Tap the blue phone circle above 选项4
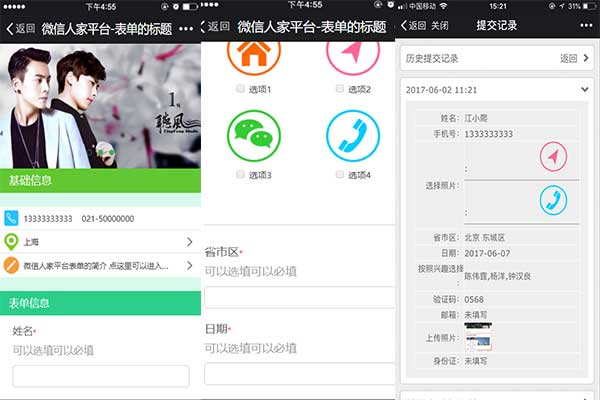 (x=353, y=136)
